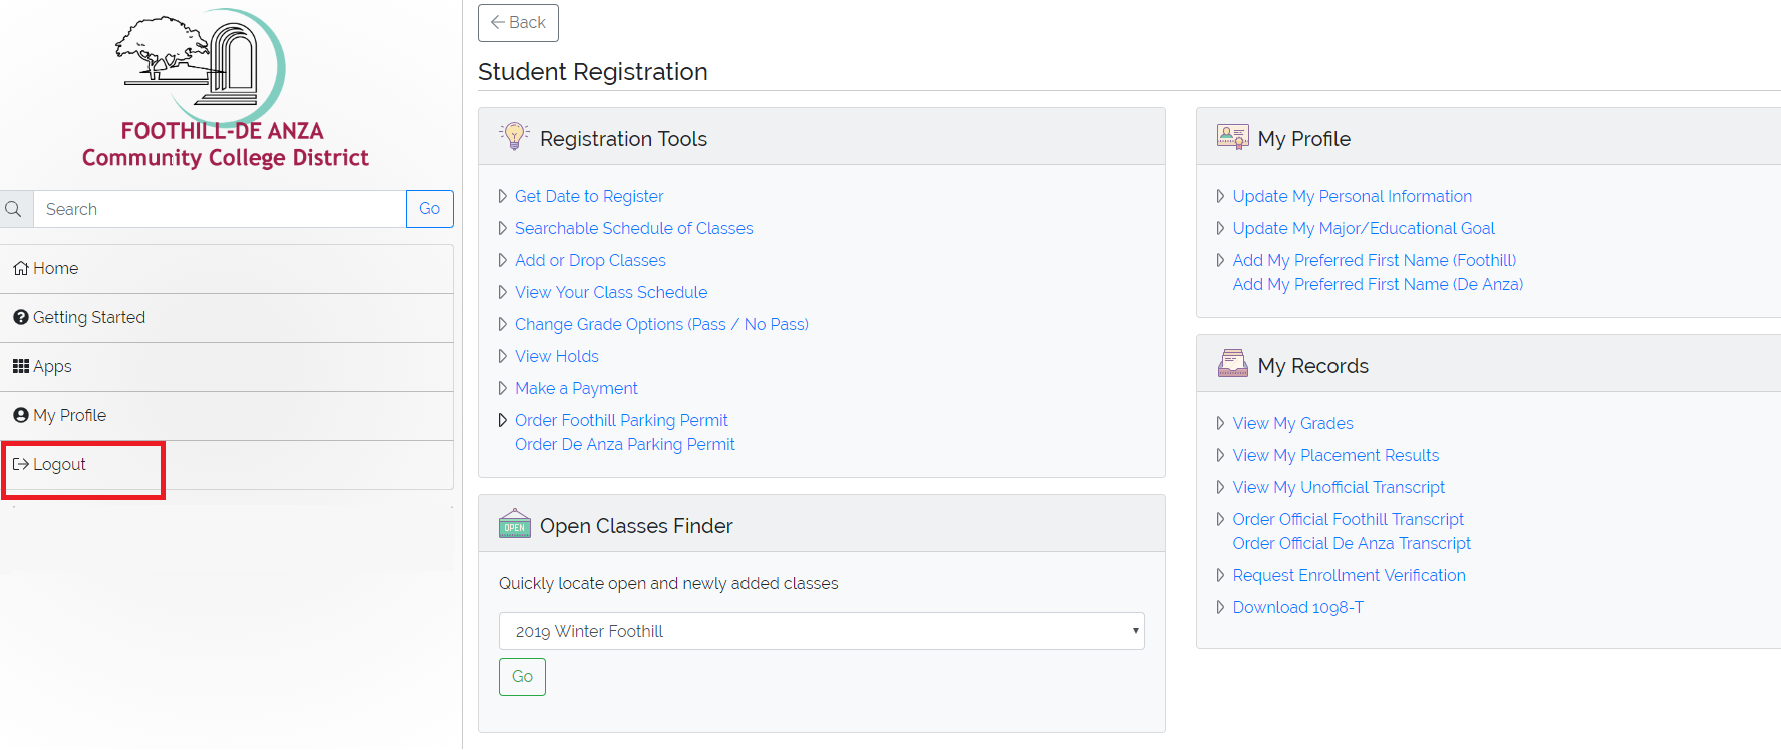Open Order Official Foothill Transcript link

[1348, 519]
